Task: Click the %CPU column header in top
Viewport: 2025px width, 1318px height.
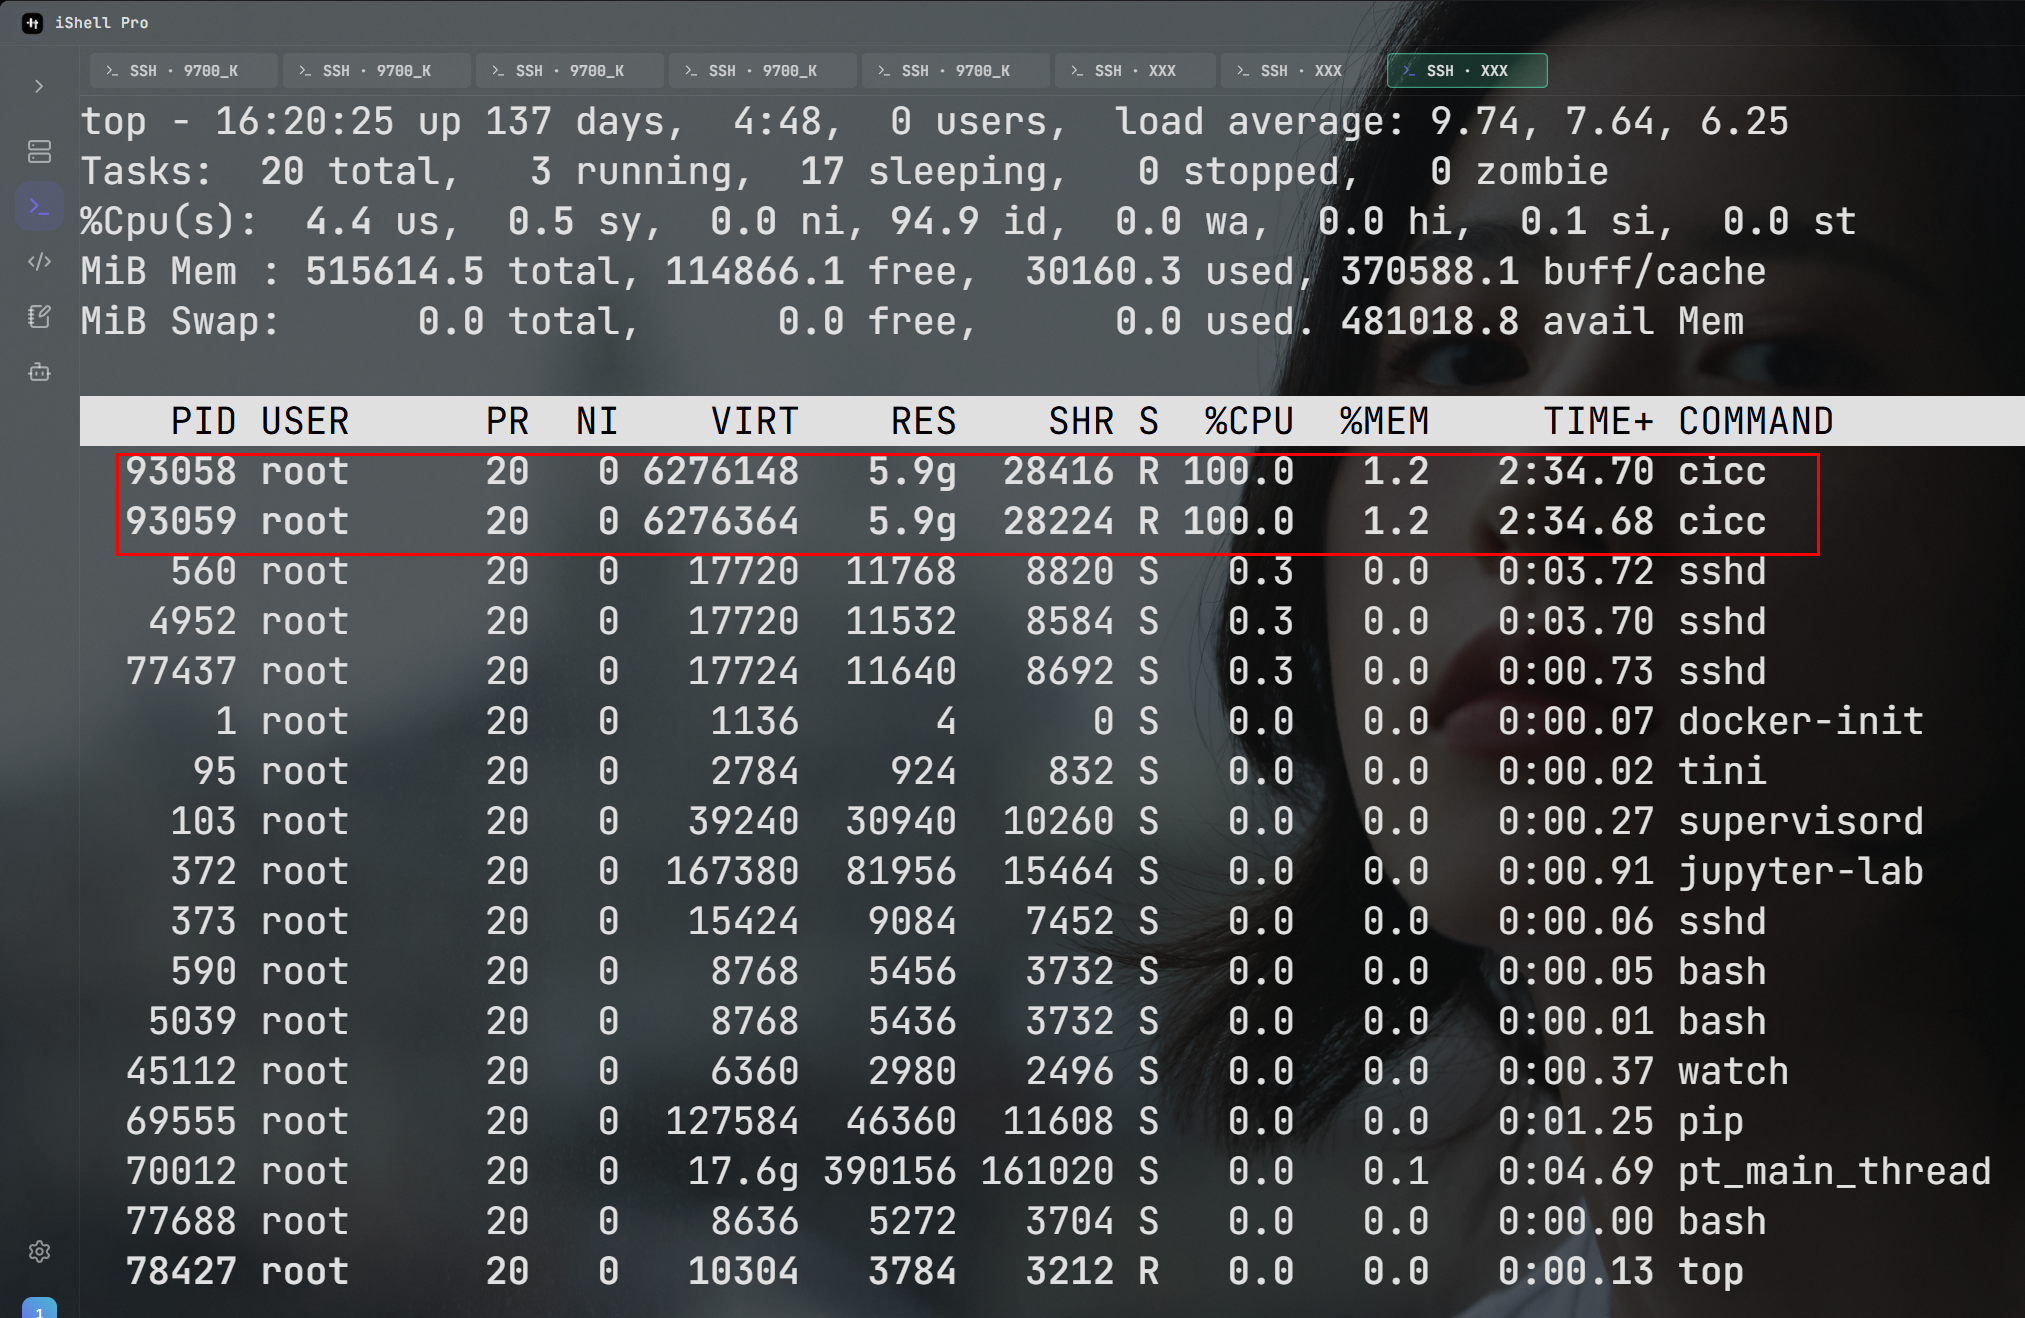Action: pos(1249,421)
